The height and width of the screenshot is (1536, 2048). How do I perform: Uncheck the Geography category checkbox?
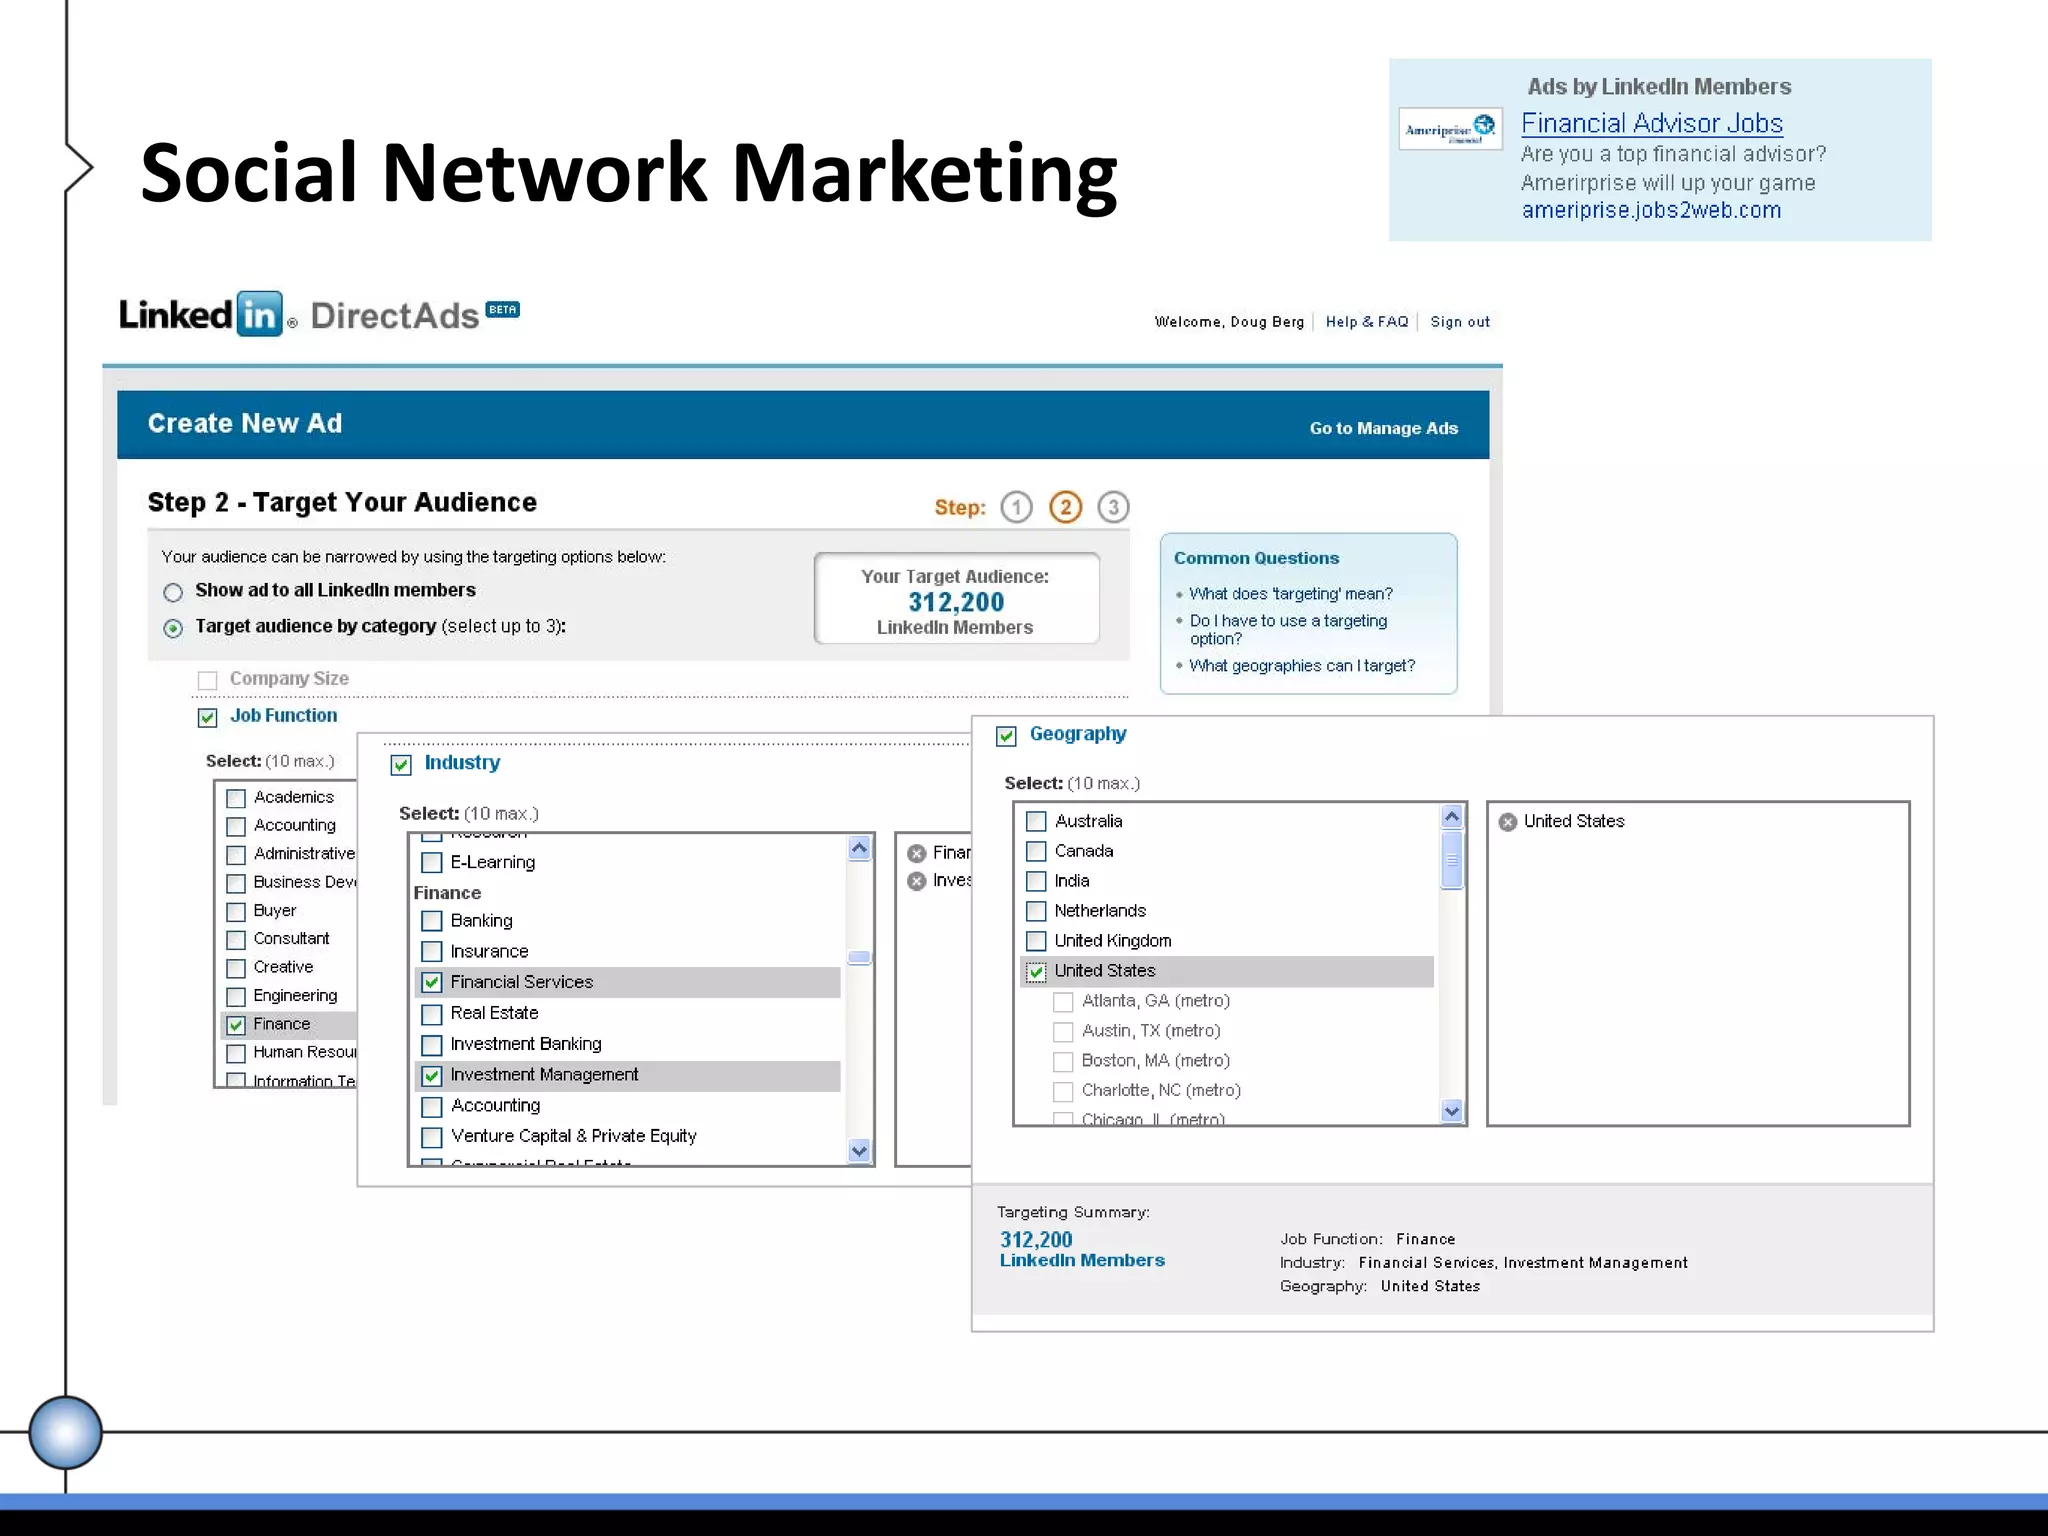1006,736
